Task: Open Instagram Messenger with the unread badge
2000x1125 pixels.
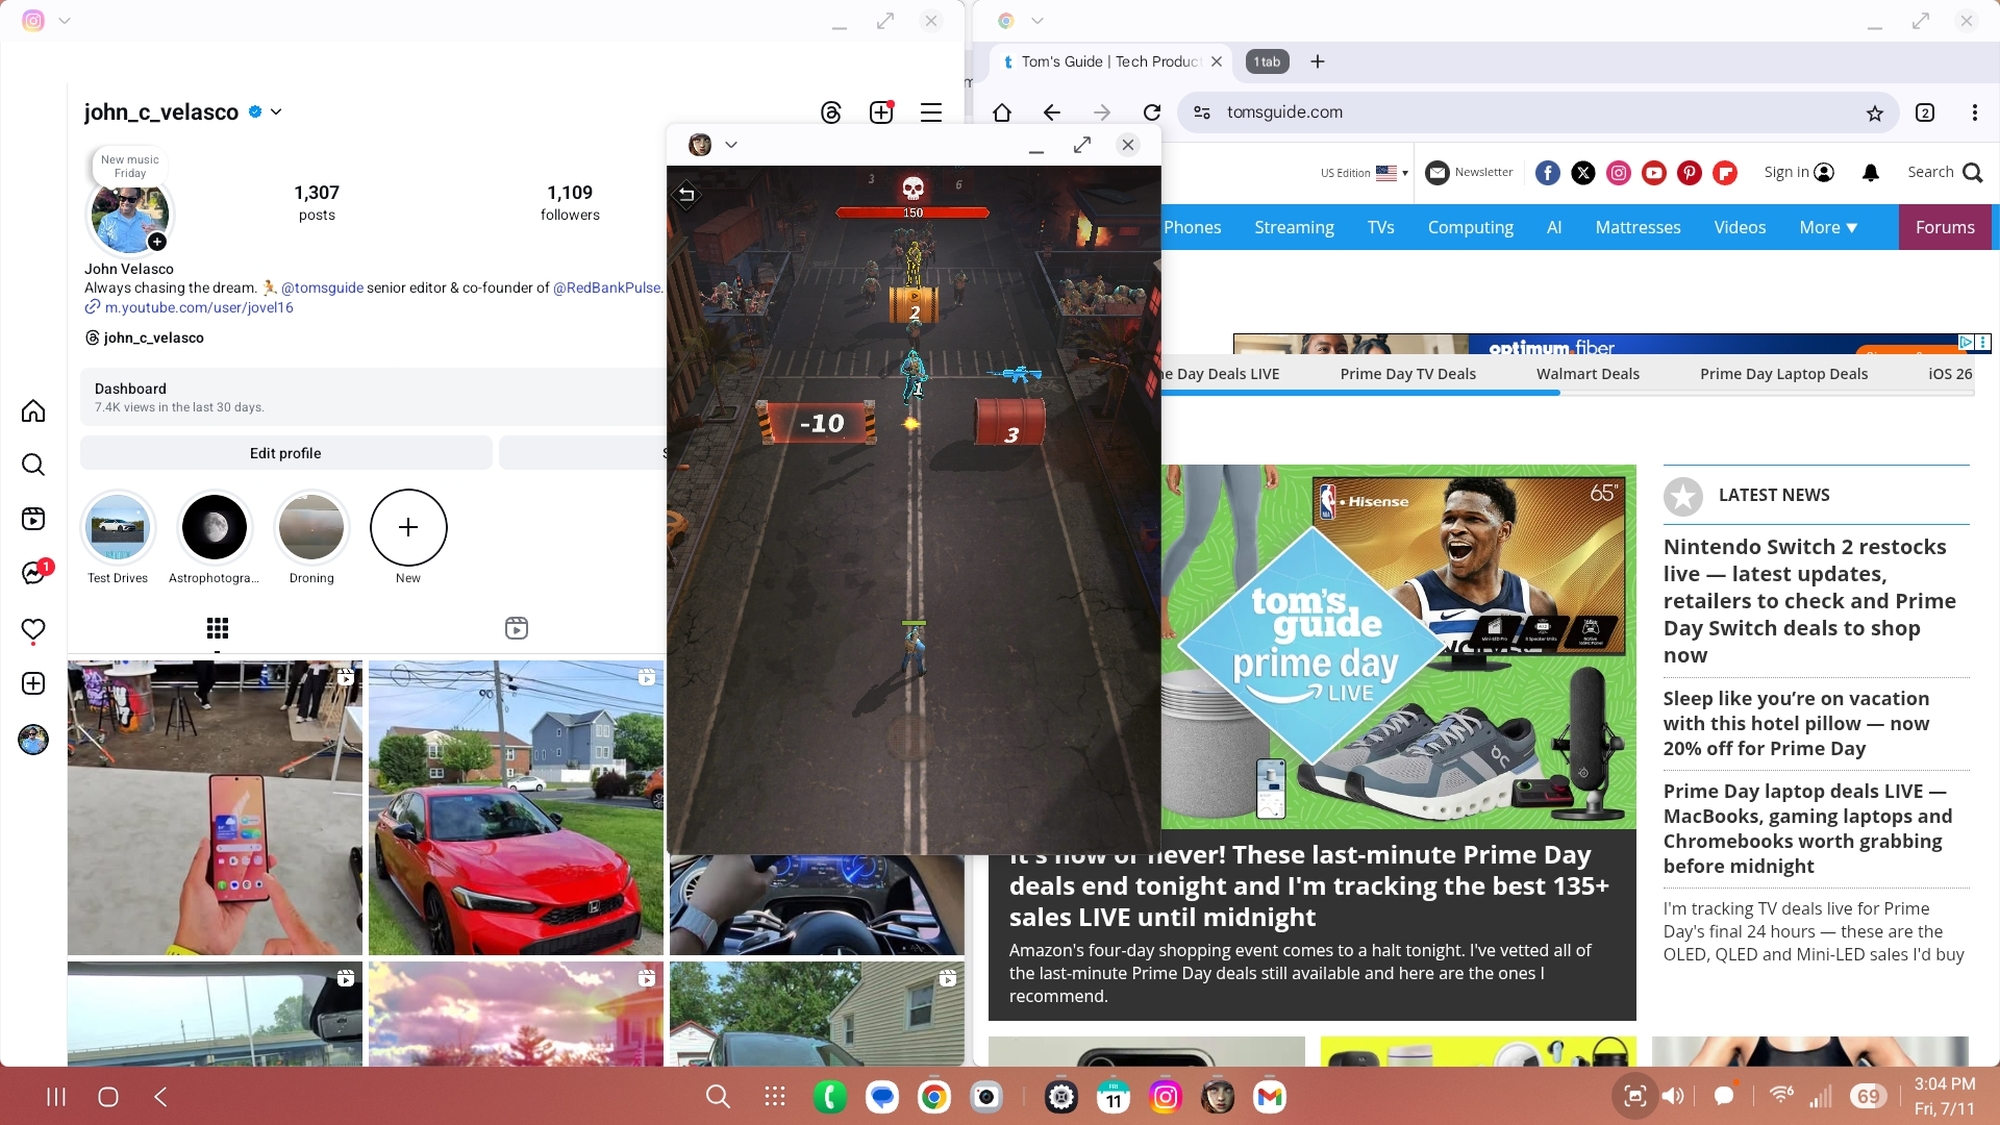Action: [33, 573]
